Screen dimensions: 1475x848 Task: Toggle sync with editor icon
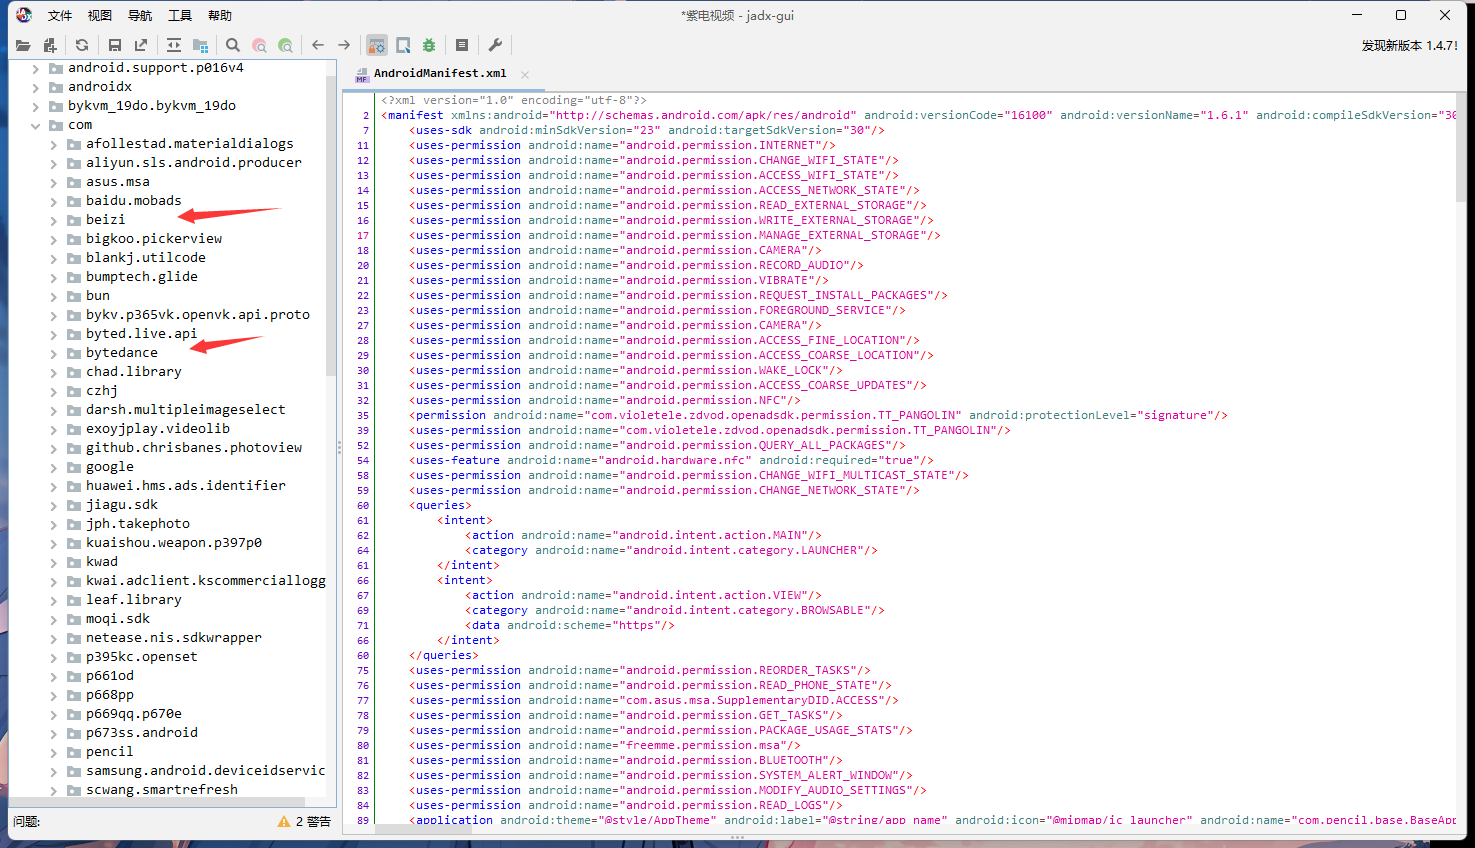point(174,45)
